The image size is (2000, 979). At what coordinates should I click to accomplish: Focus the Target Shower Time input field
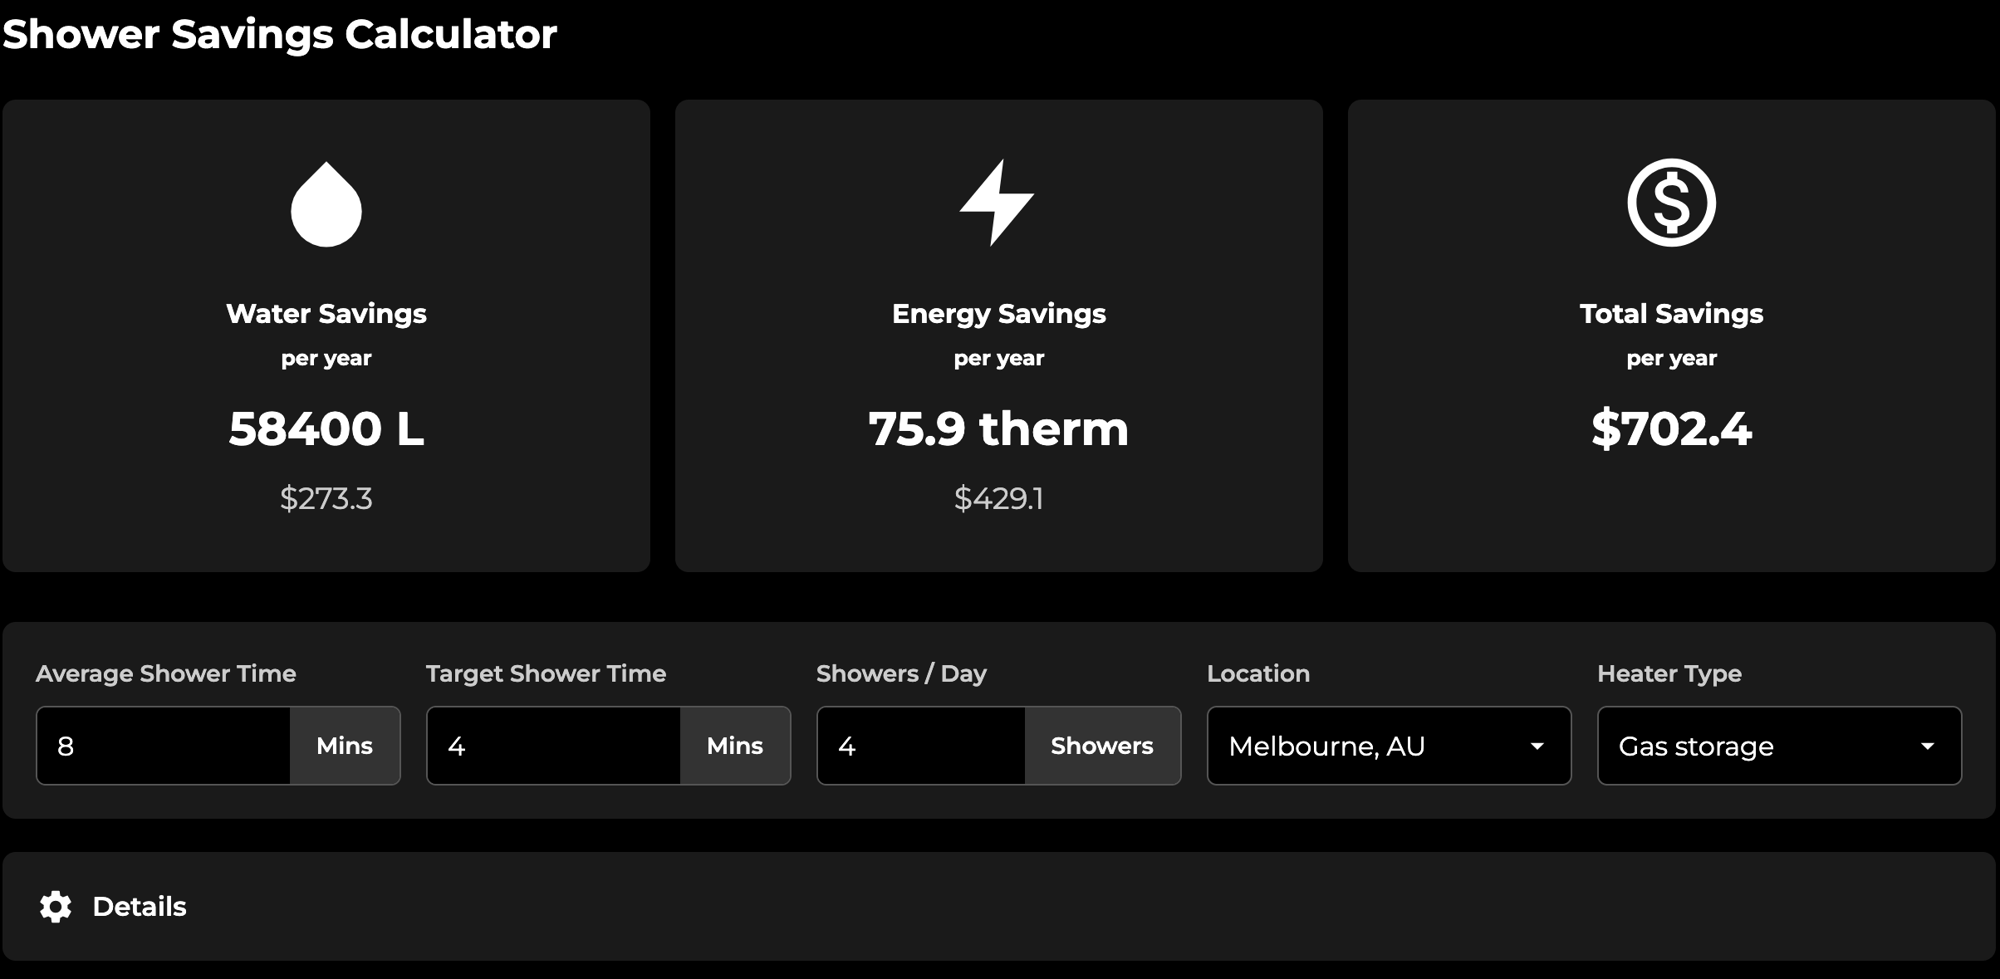tap(554, 746)
